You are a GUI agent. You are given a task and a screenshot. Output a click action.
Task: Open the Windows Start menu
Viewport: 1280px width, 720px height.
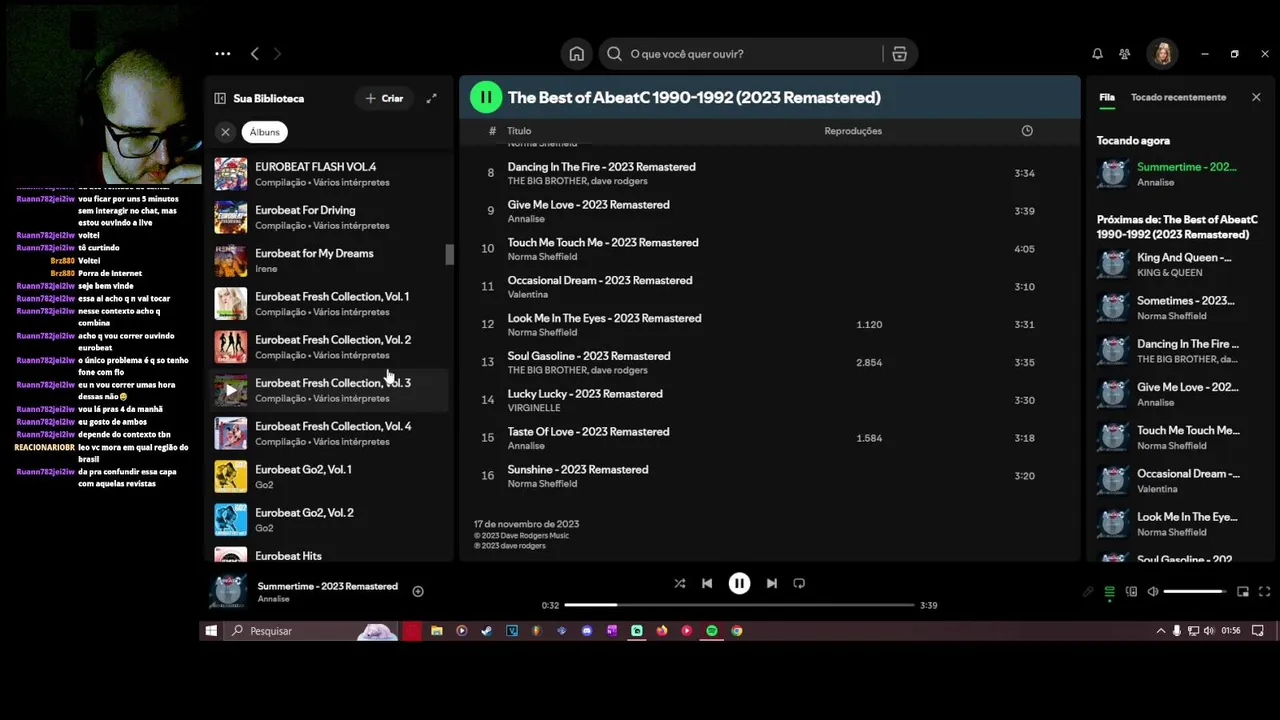[211, 631]
